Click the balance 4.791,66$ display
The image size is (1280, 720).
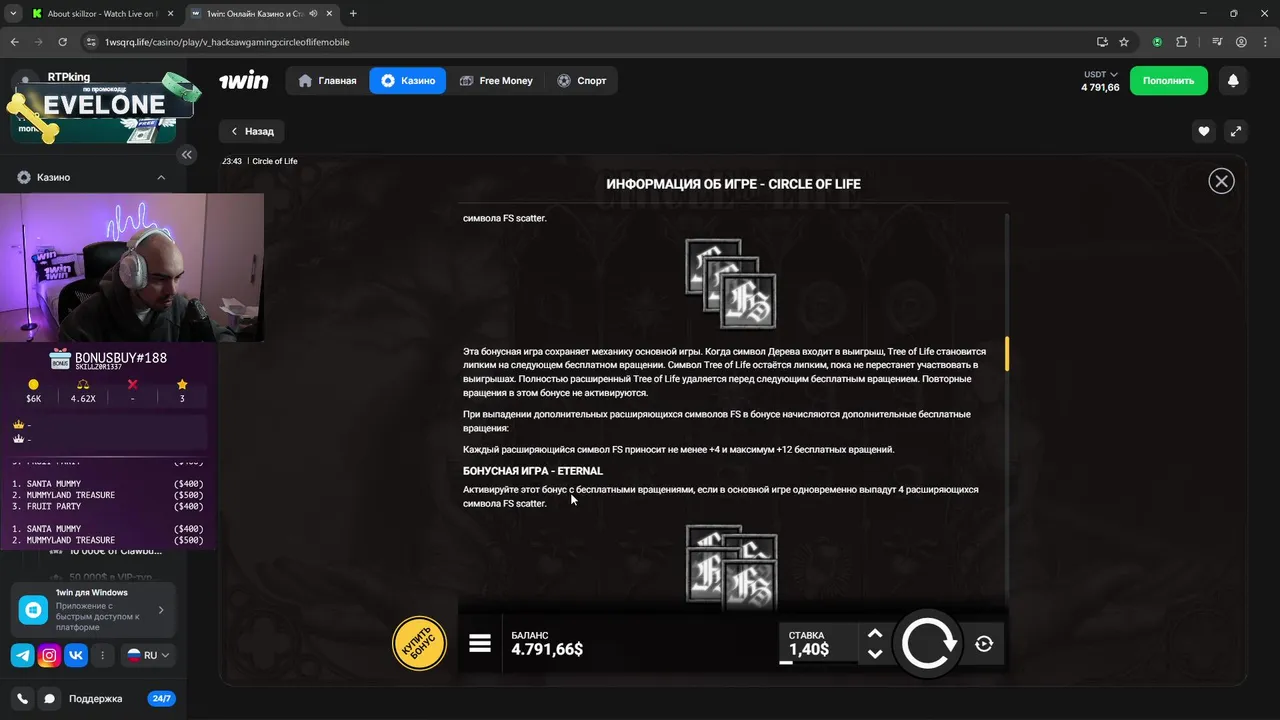(x=547, y=649)
